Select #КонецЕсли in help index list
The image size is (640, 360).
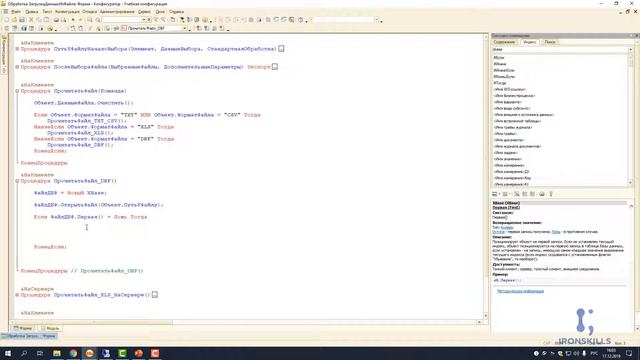click(504, 77)
